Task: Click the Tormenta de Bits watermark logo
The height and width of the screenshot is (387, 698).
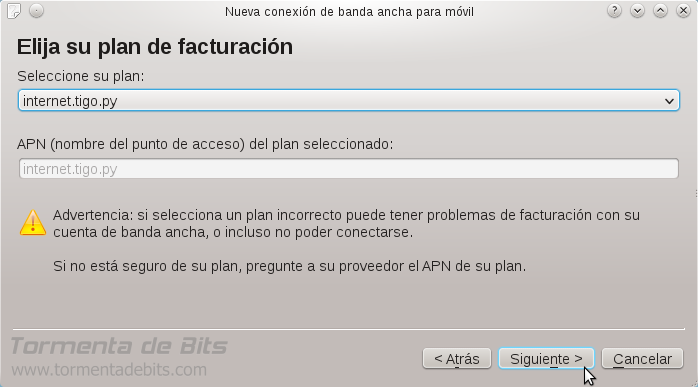Action: 119,346
